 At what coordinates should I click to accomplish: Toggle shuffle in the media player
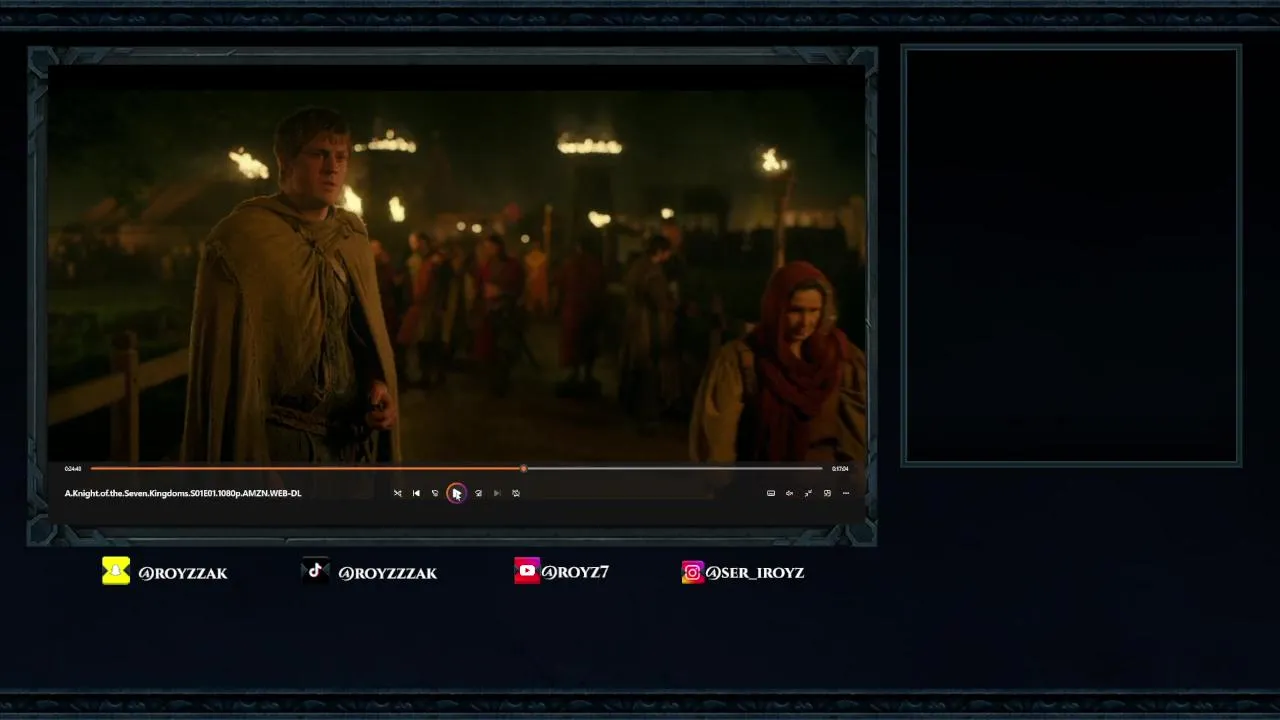(397, 493)
